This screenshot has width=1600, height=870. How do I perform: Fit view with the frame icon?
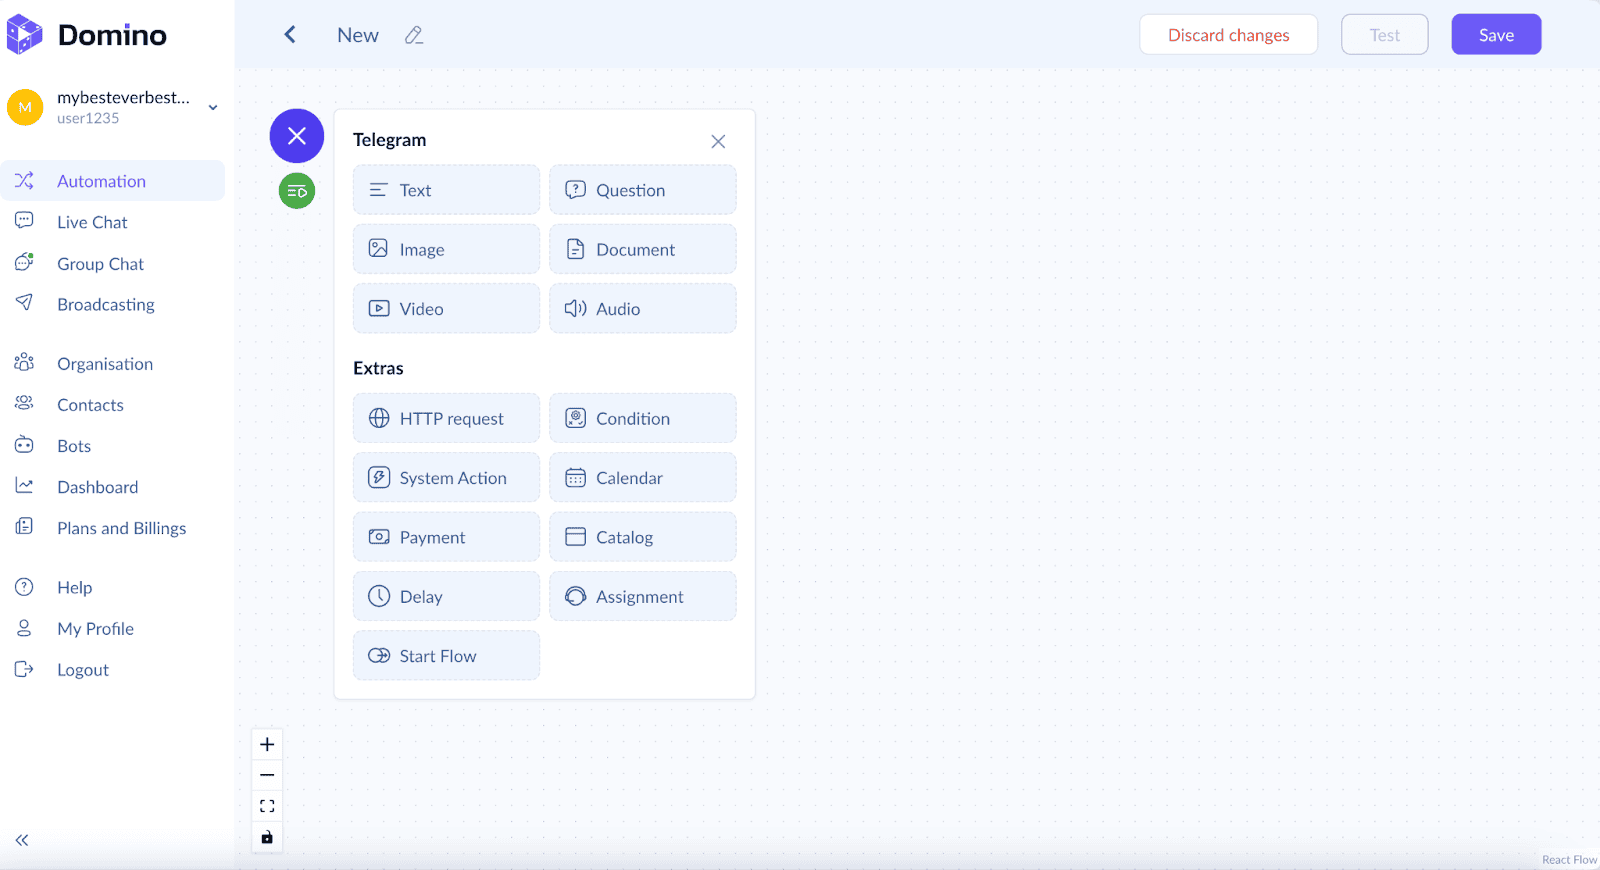tap(267, 806)
